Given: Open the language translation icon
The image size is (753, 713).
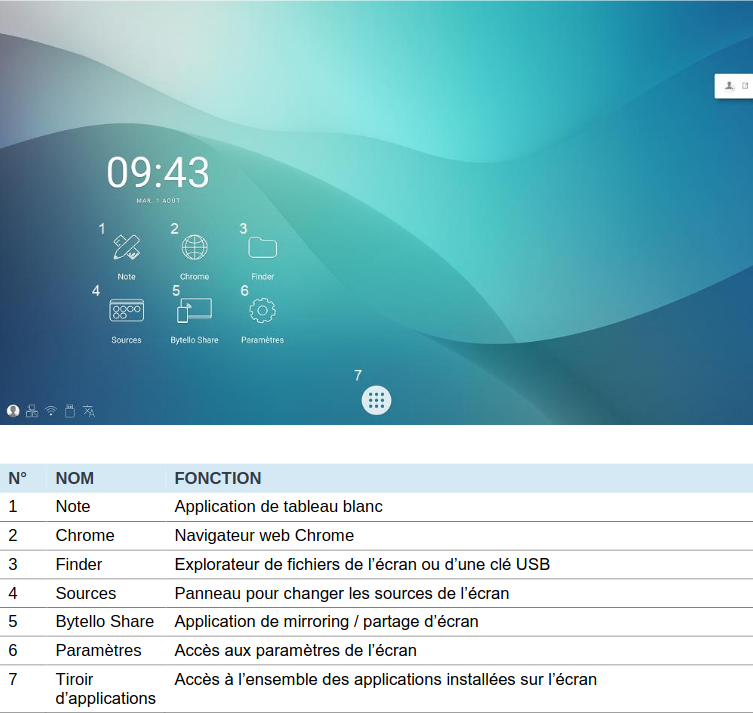Looking at the screenshot, I should (89, 410).
